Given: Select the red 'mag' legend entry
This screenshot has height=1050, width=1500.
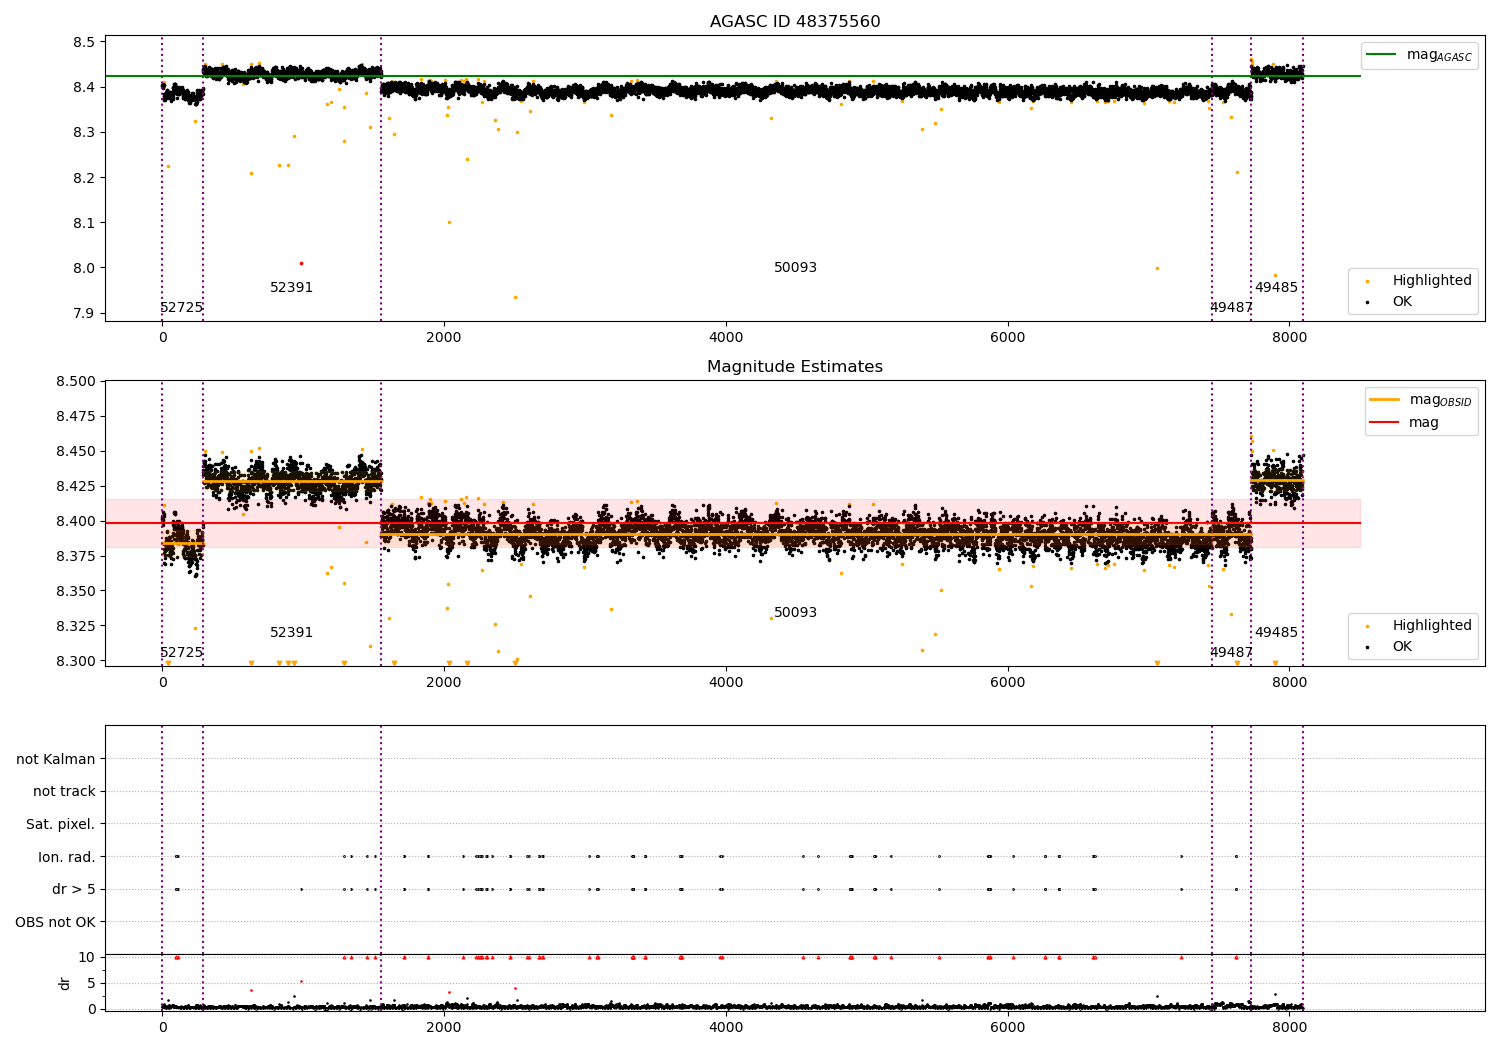Looking at the screenshot, I should 1405,422.
